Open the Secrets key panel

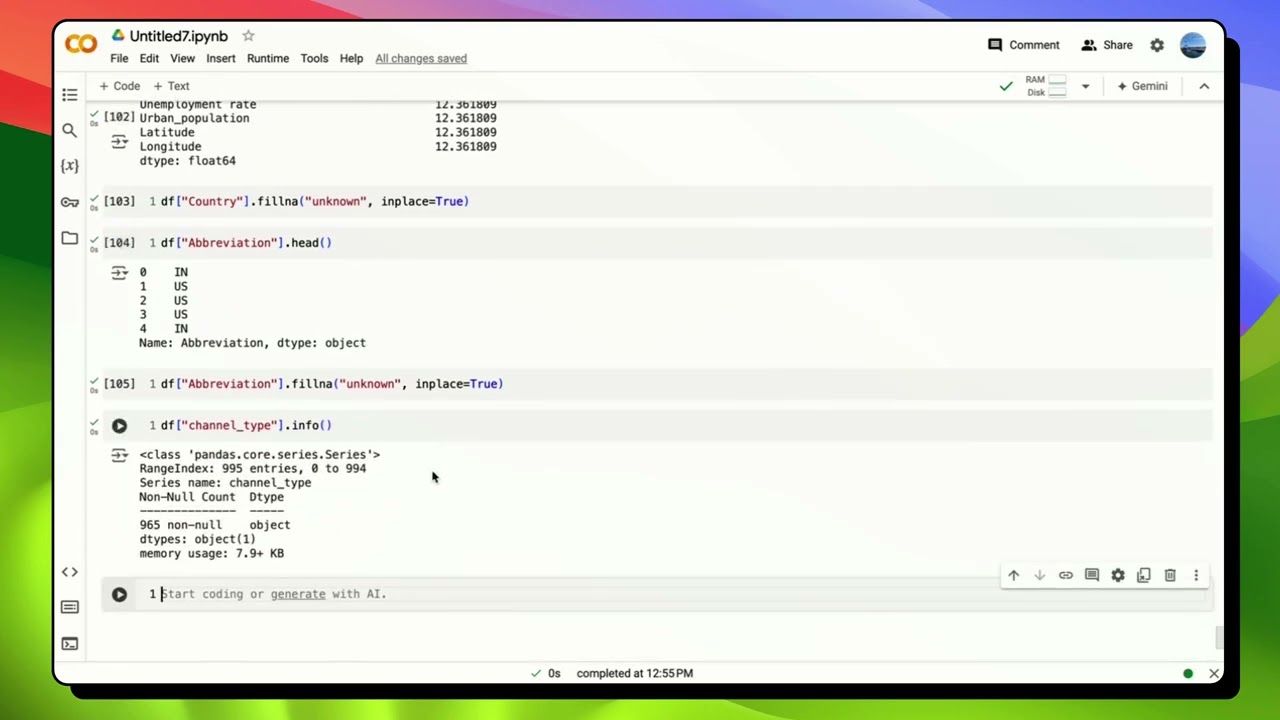(x=70, y=202)
